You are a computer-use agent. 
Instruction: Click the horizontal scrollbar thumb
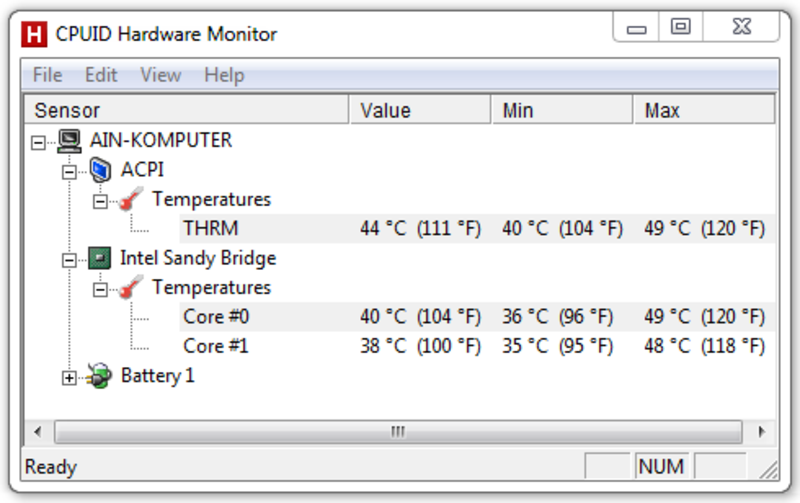pyautogui.click(x=398, y=432)
